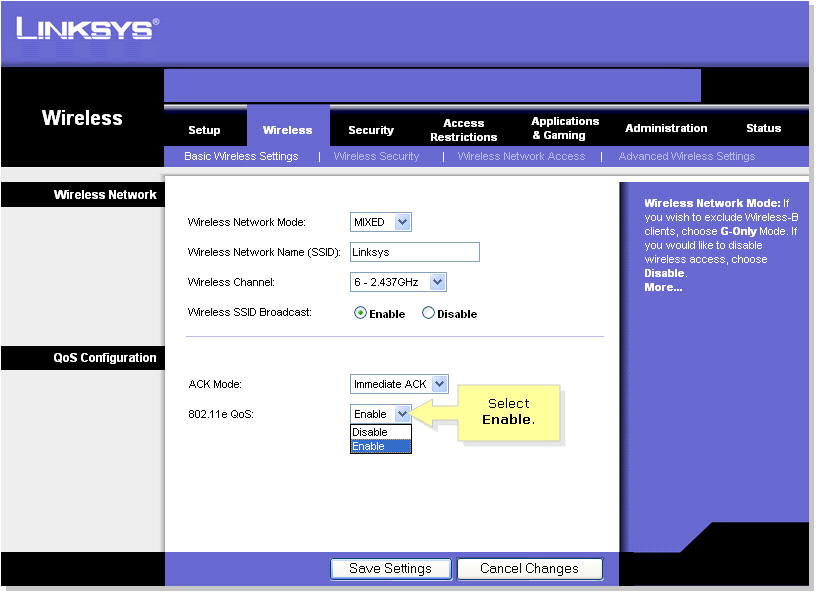Disable Wireless SSID Broadcast
This screenshot has width=816, height=593.
click(428, 313)
